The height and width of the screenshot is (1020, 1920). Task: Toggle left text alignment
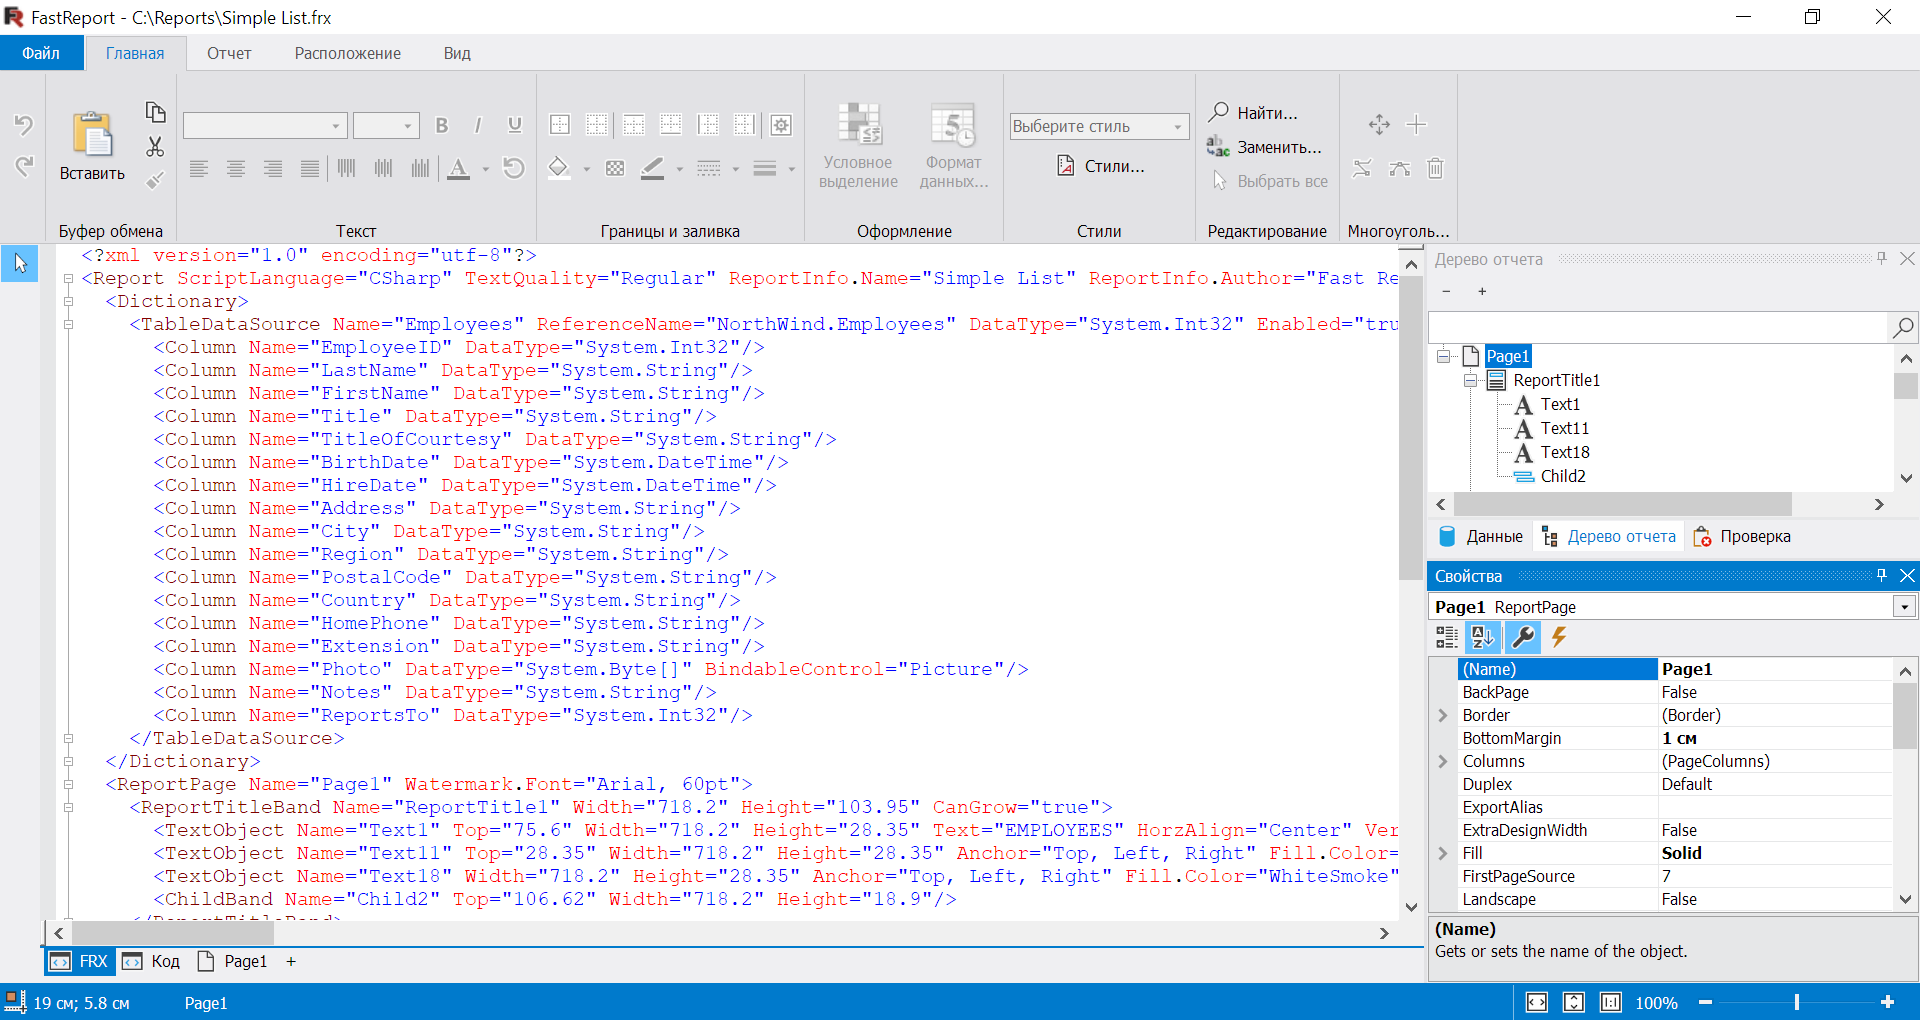[x=199, y=168]
